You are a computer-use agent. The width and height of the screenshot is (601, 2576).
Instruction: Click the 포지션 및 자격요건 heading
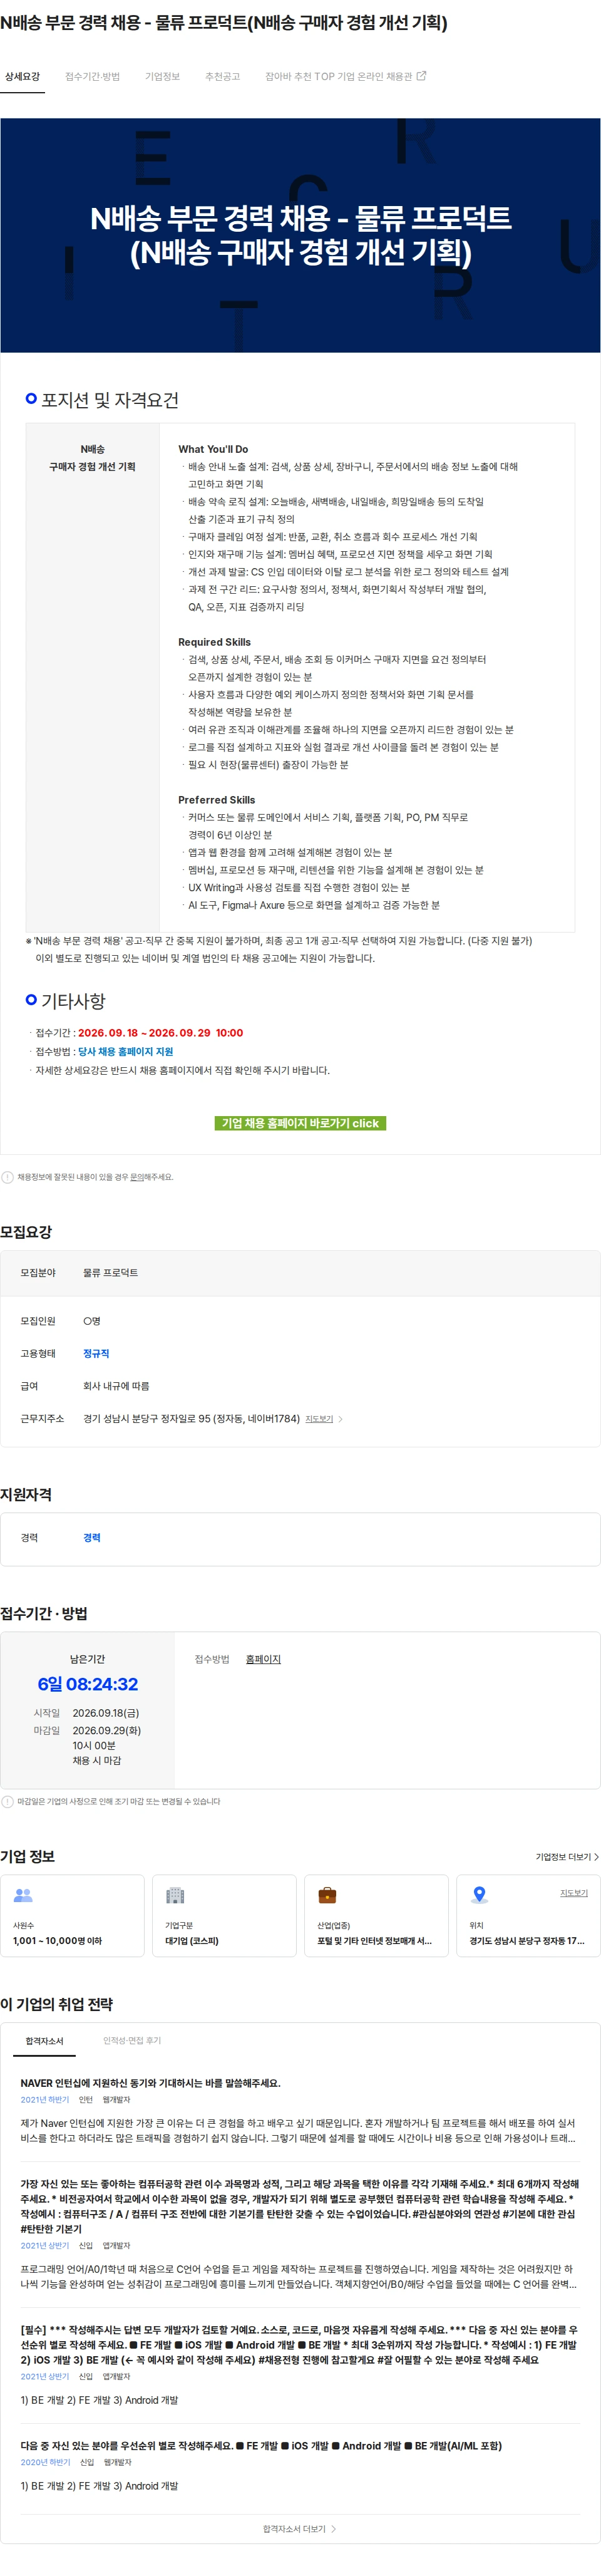110,400
